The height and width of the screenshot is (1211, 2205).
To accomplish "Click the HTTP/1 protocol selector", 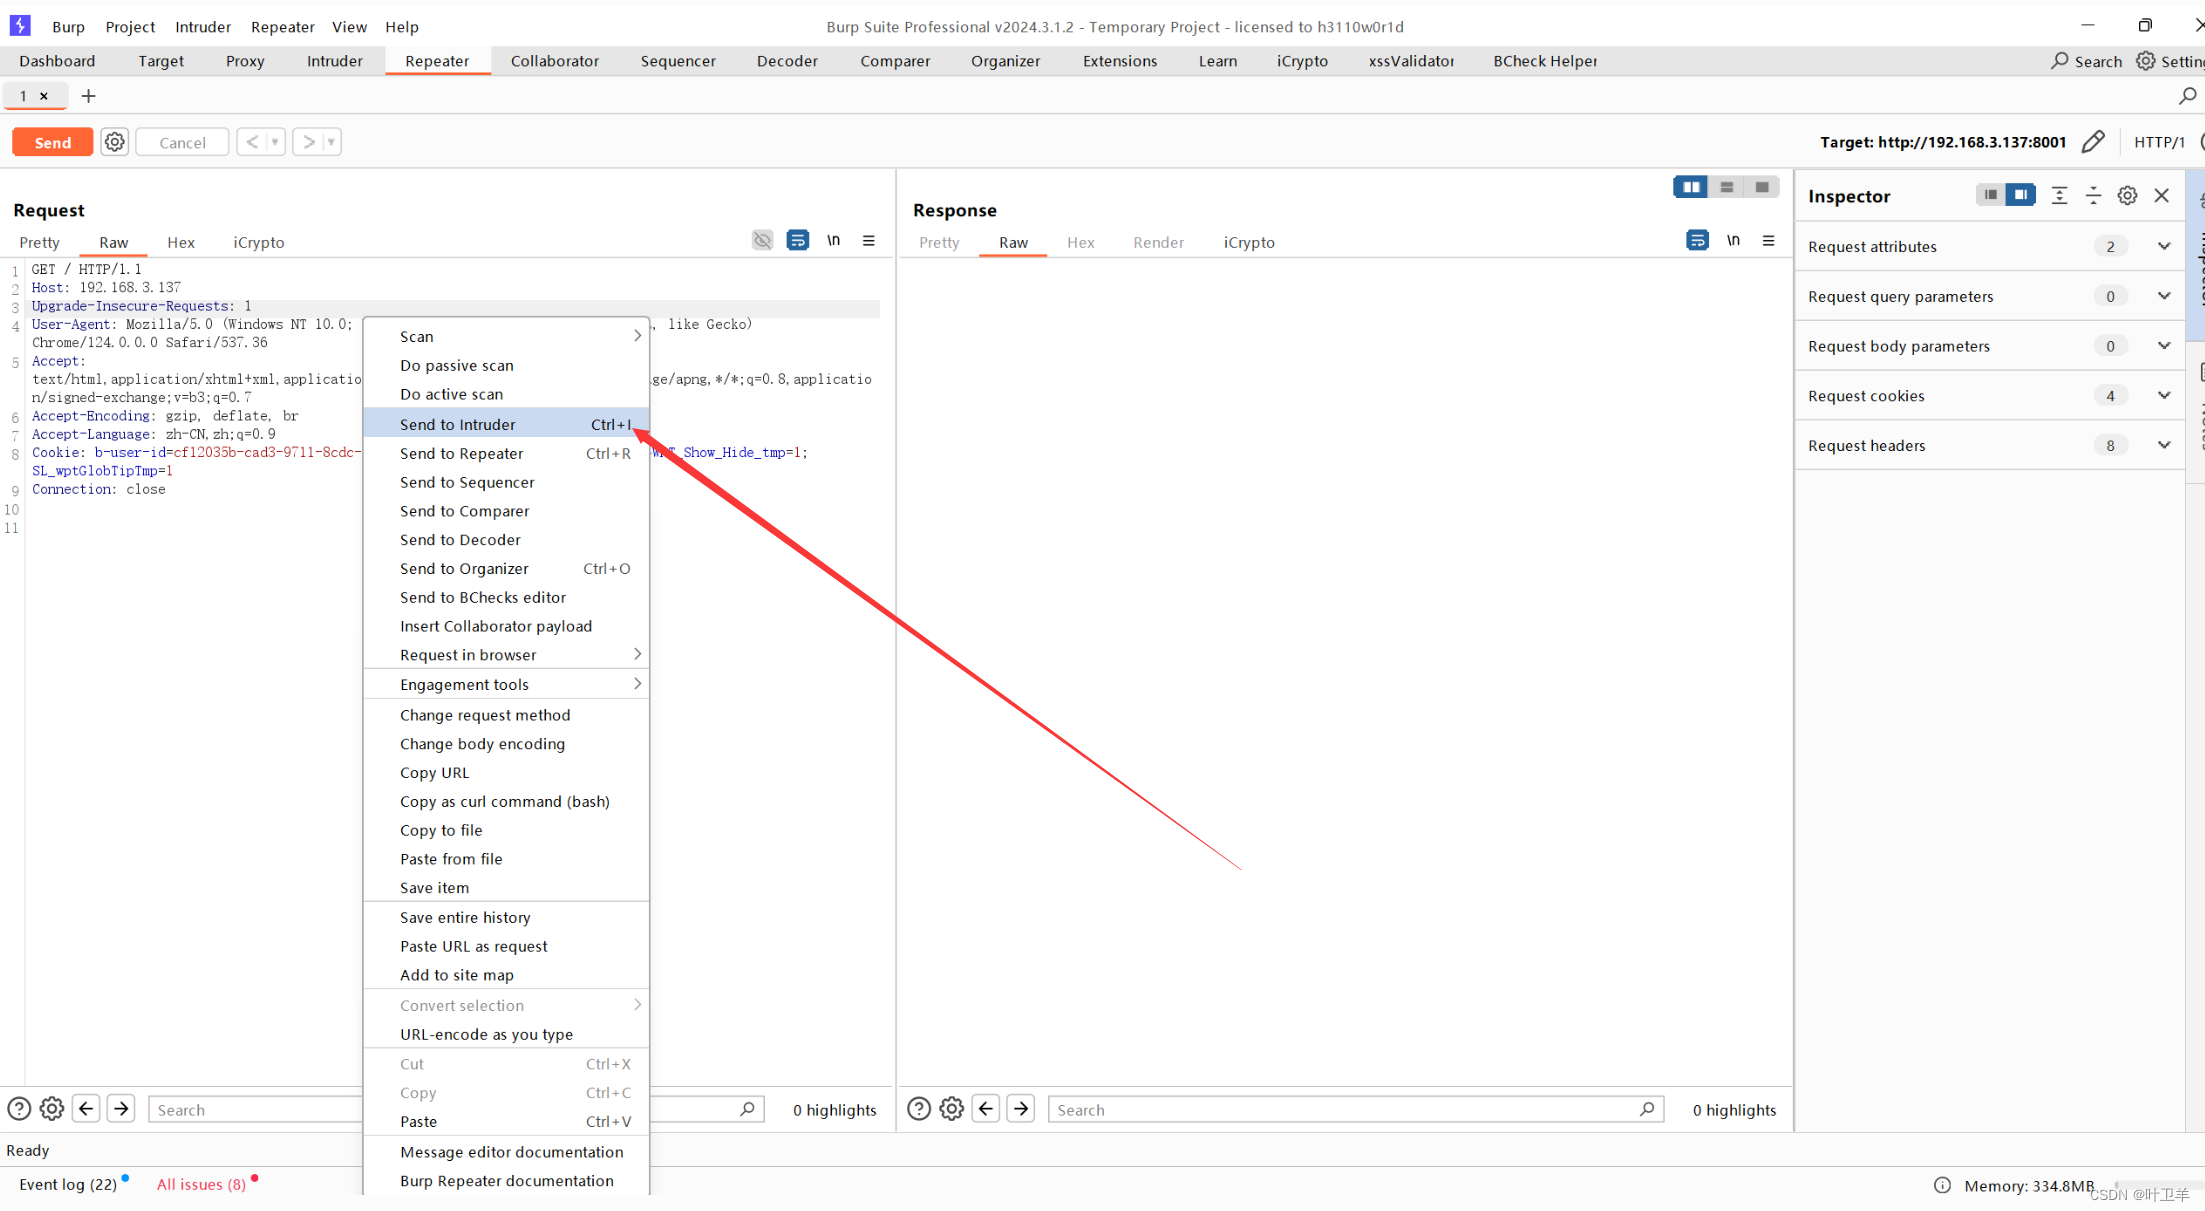I will 2159,142.
